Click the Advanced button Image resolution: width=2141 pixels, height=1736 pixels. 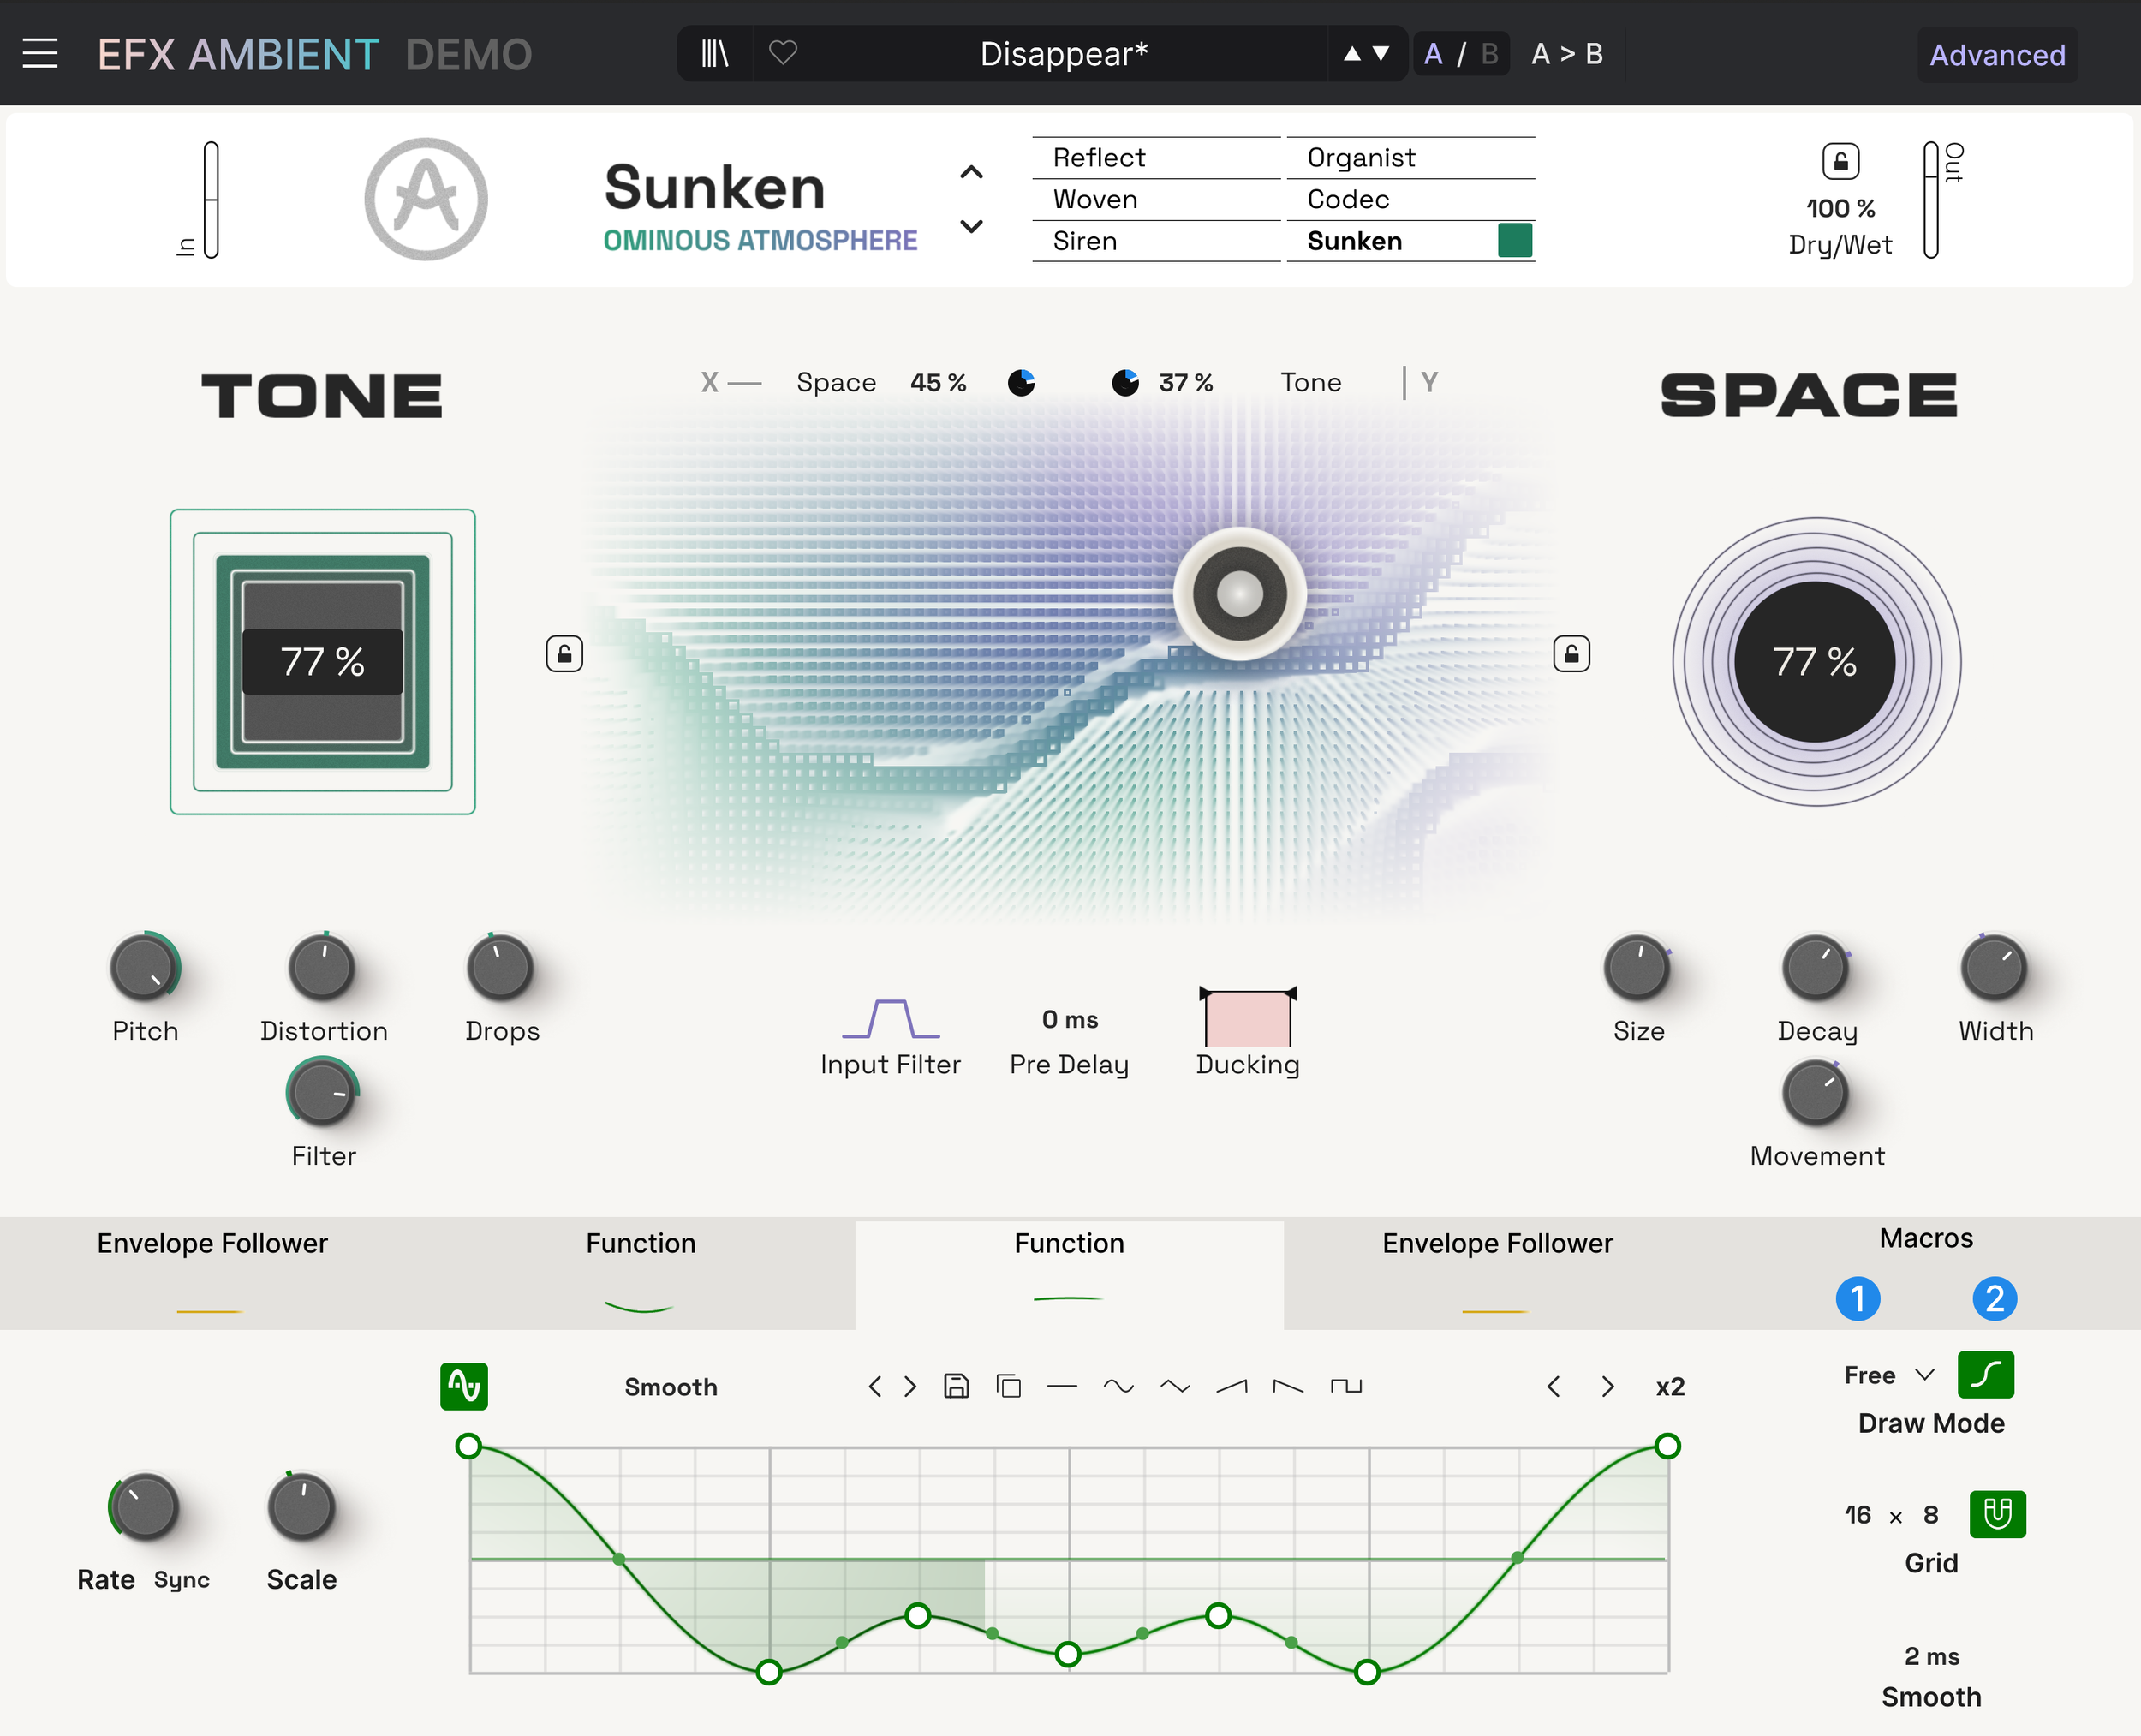click(1996, 55)
